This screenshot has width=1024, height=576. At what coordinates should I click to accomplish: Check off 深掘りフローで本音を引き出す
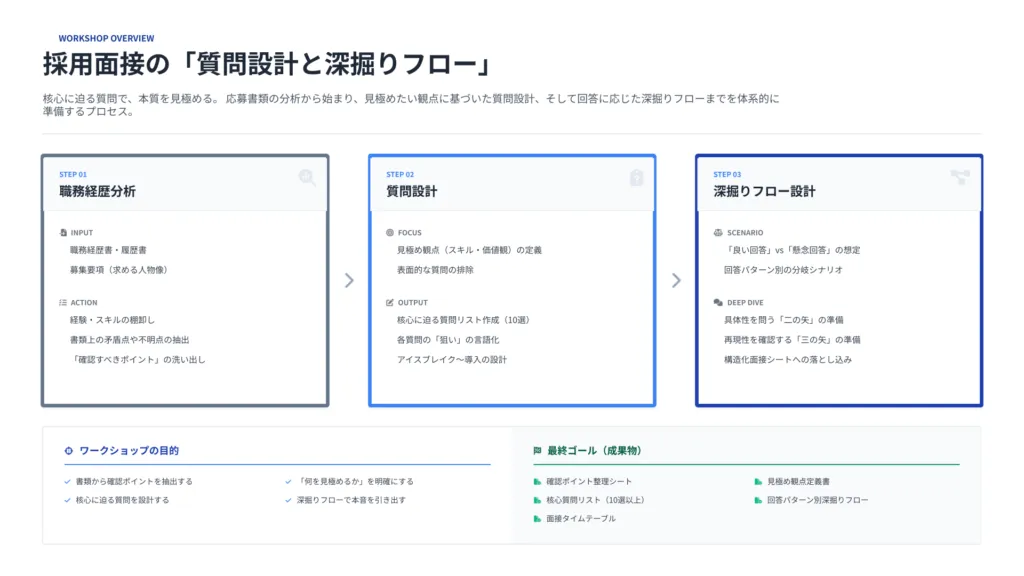286,498
